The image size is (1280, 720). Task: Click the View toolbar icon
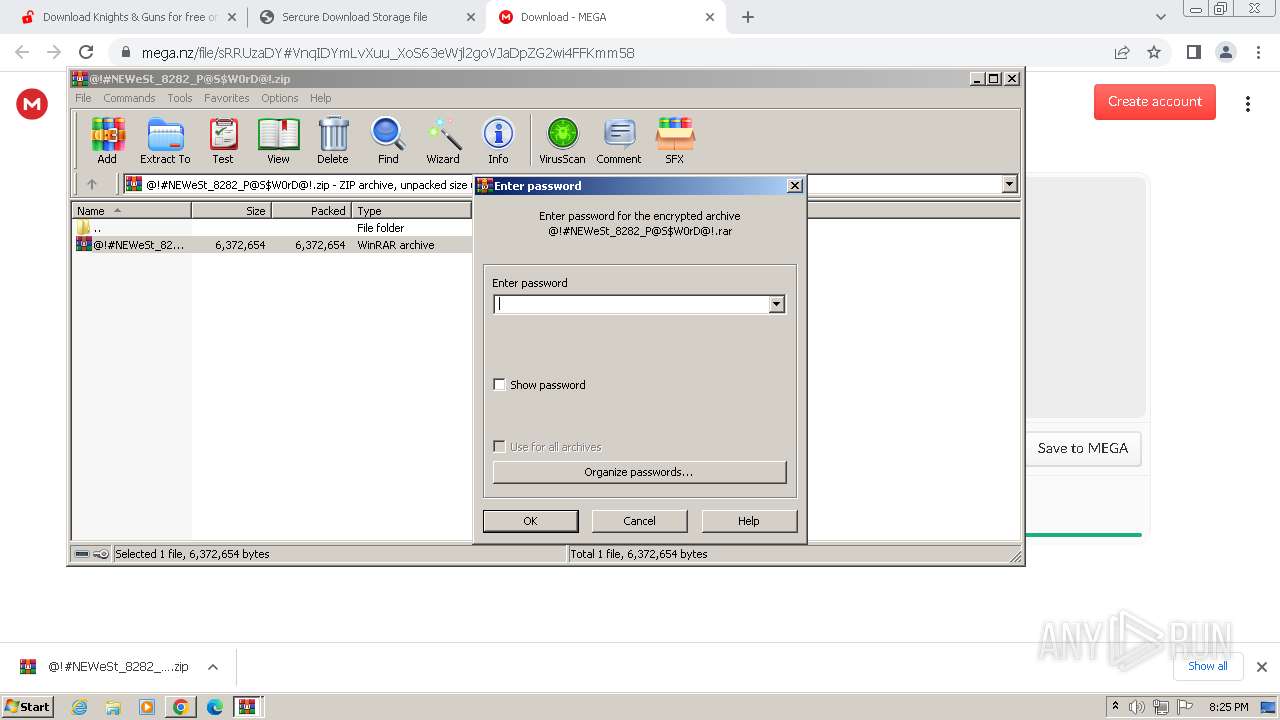278,140
